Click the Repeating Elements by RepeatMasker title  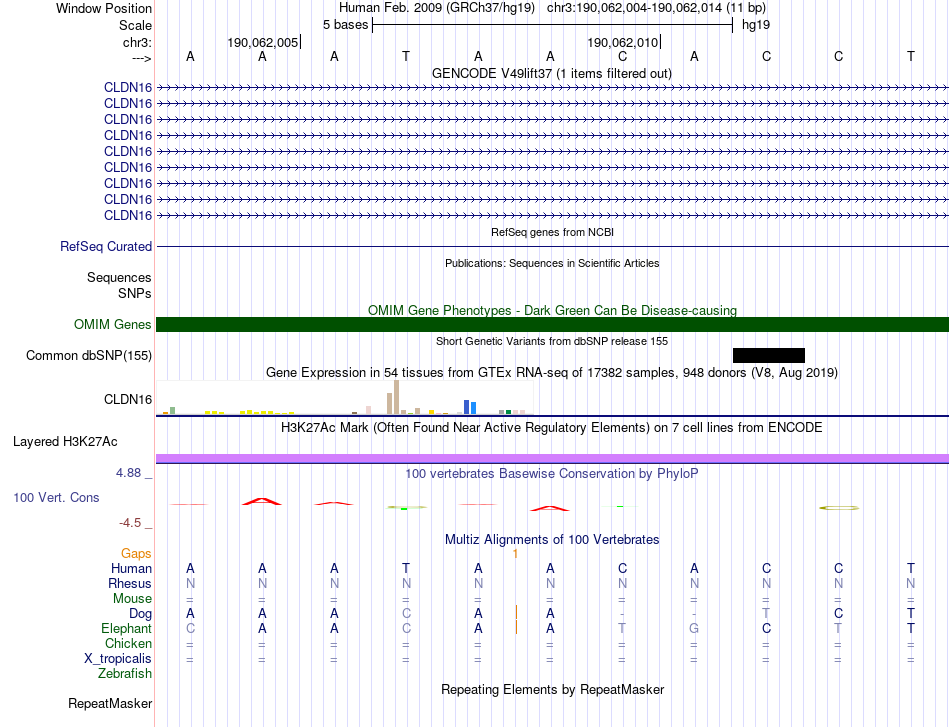pyautogui.click(x=552, y=689)
